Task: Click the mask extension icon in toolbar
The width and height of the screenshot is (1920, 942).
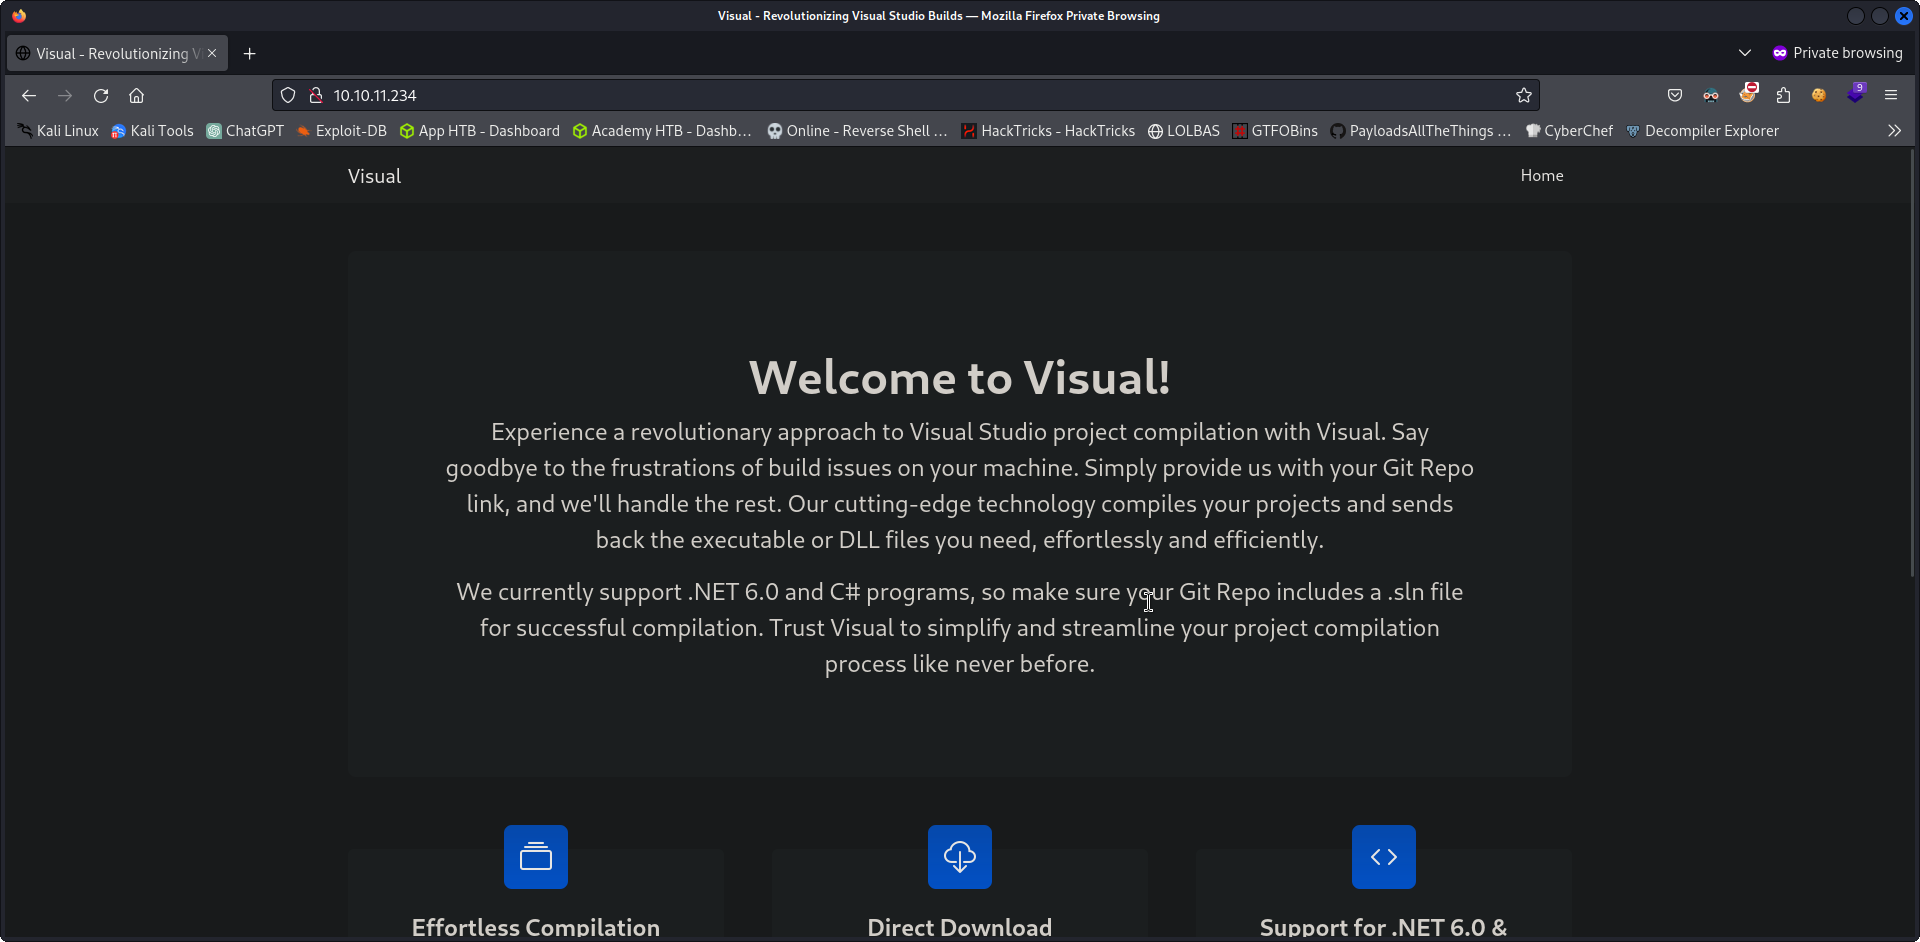Action: (x=1711, y=96)
